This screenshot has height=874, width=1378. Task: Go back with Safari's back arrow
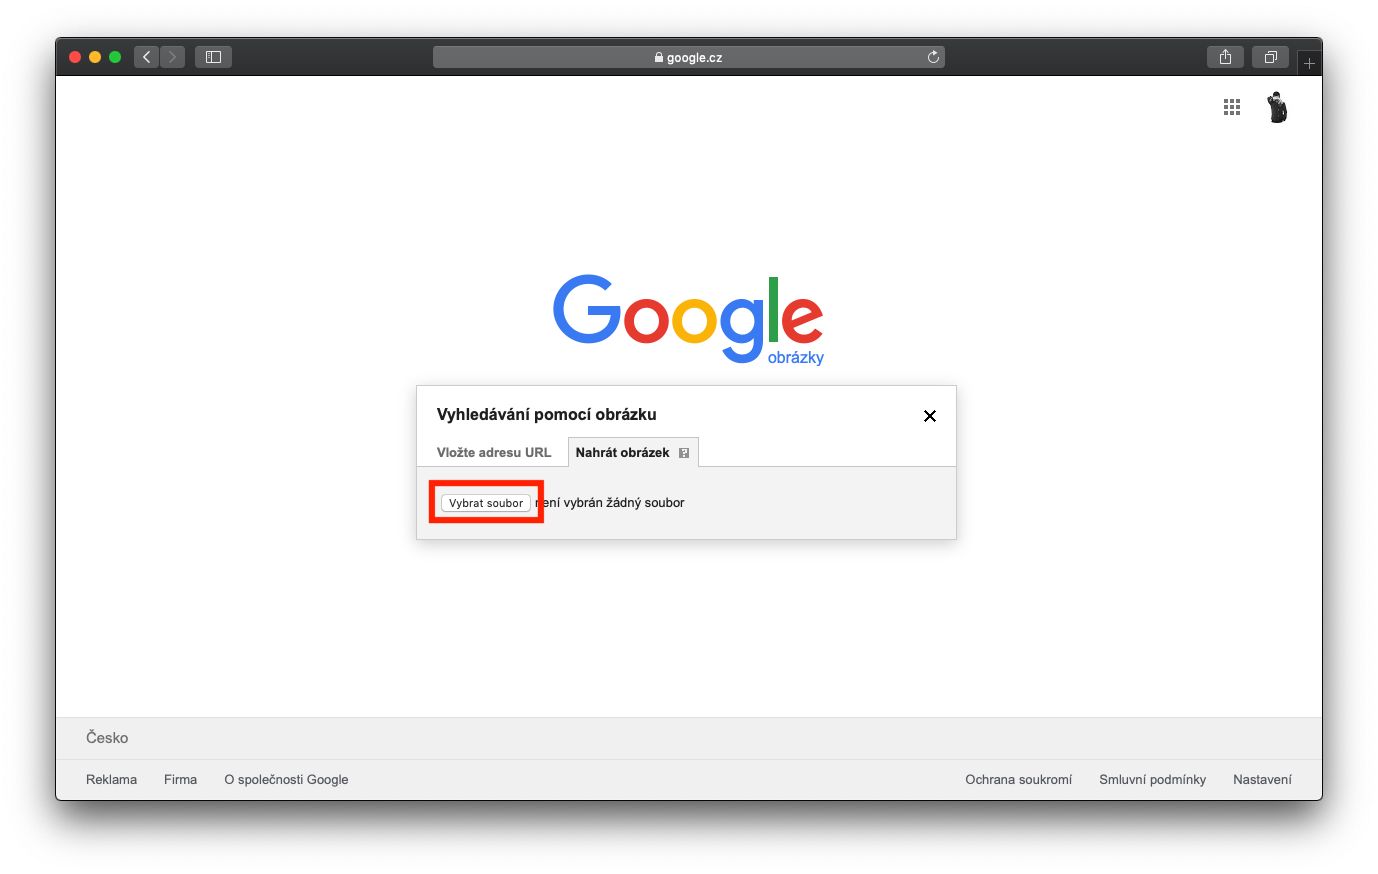coord(147,57)
